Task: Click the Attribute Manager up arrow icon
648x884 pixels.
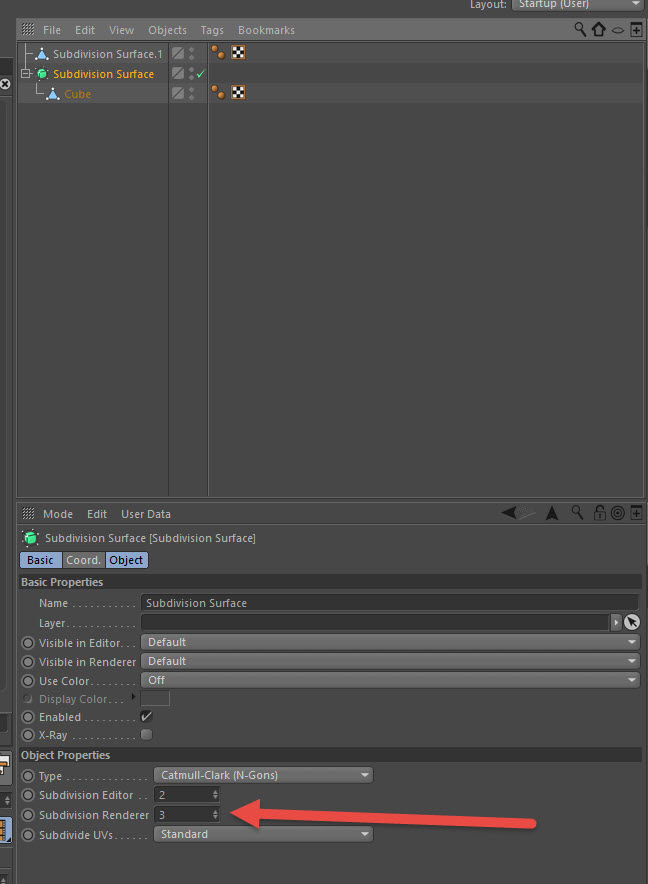Action: pyautogui.click(x=552, y=513)
